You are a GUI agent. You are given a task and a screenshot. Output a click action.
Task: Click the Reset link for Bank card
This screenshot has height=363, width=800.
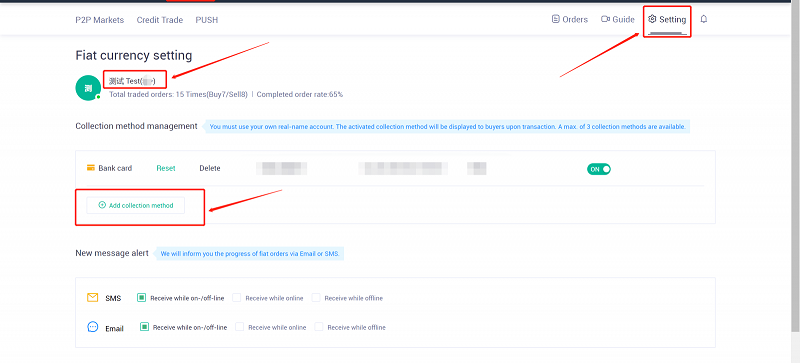[x=166, y=168]
